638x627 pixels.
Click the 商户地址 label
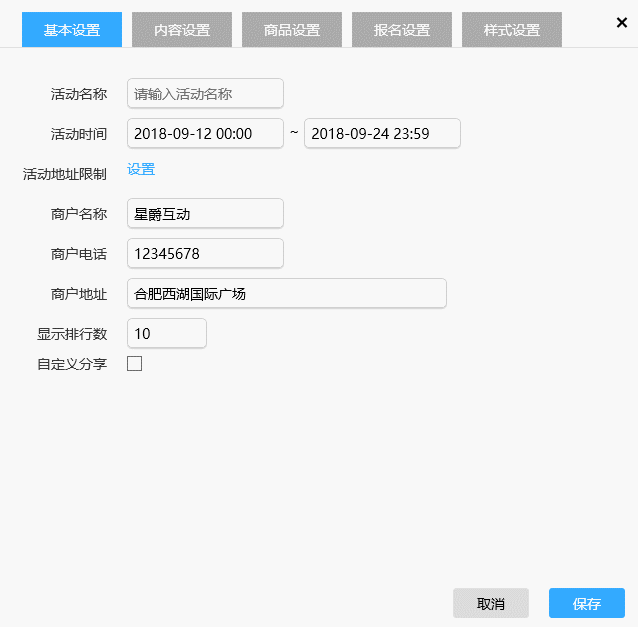(x=79, y=294)
